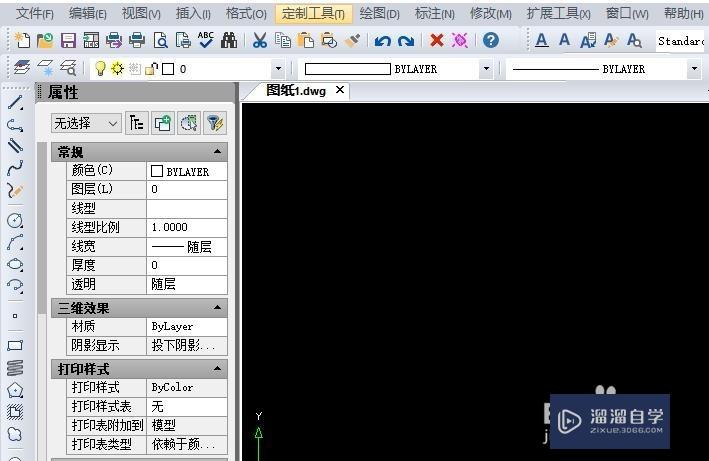Open the 视图(V) menu
This screenshot has width=709, height=461.
[x=141, y=14]
